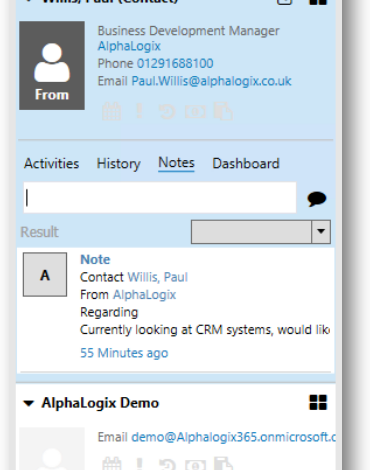Viewport: 370px width, 470px height.
Task: Click the calendar icon under Paul Willis
Action: point(112,111)
